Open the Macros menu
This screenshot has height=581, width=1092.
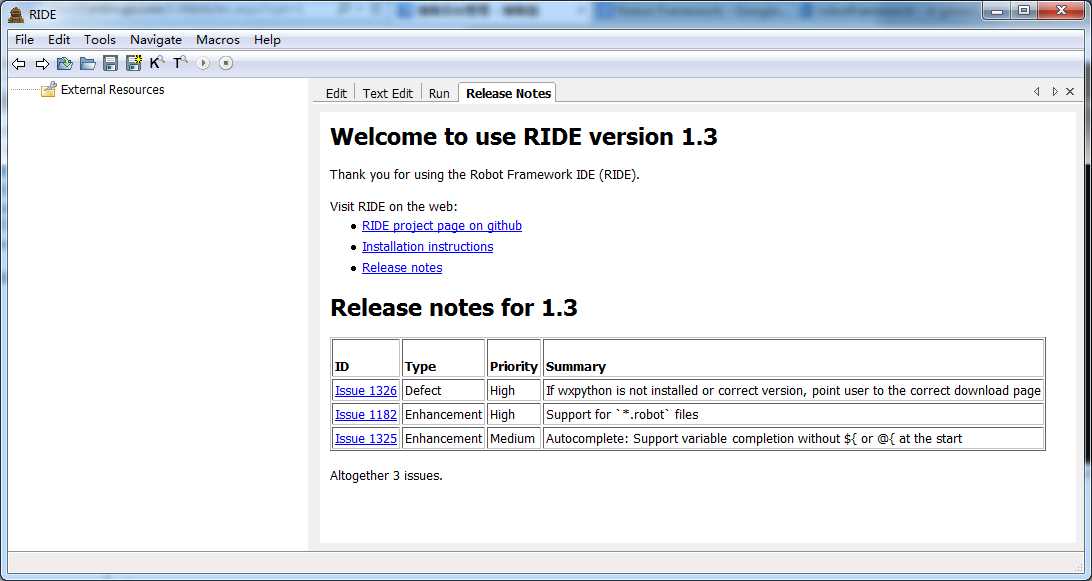coord(218,40)
